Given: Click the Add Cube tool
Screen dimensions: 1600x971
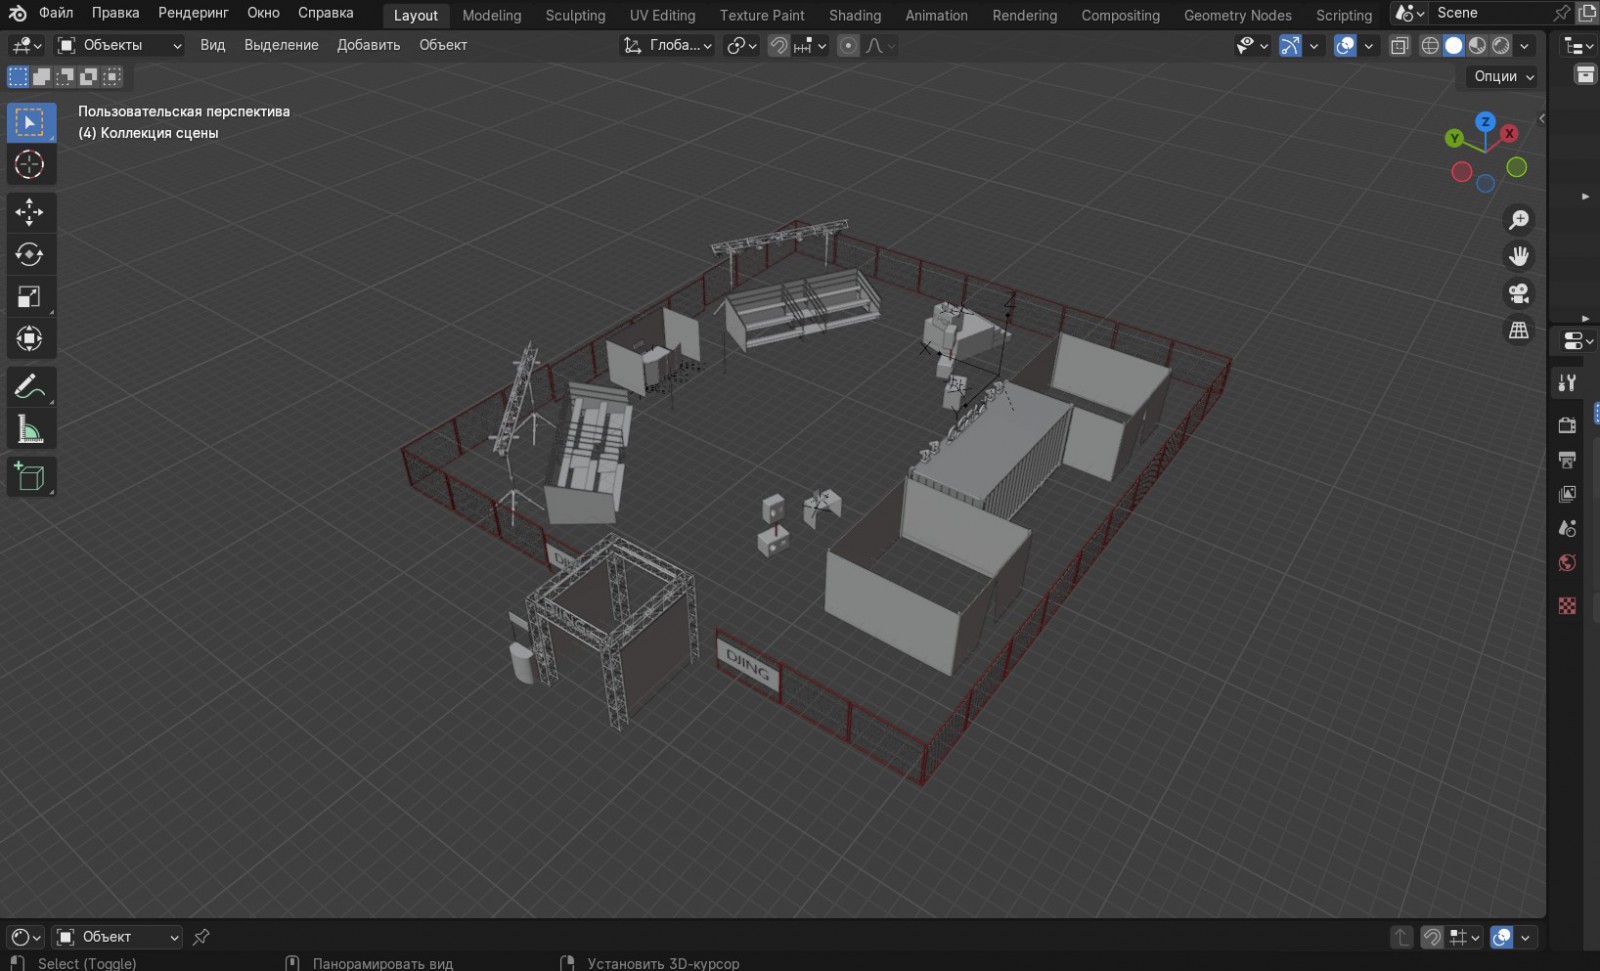Looking at the screenshot, I should [30, 477].
